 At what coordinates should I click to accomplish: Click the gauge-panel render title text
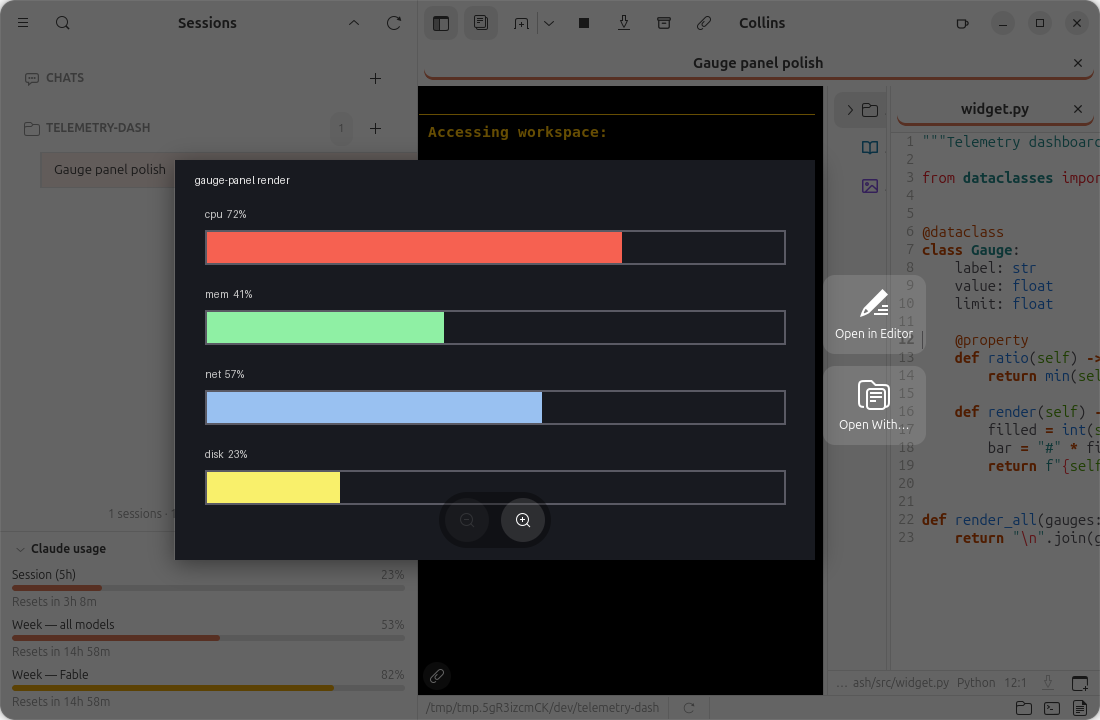pos(242,180)
